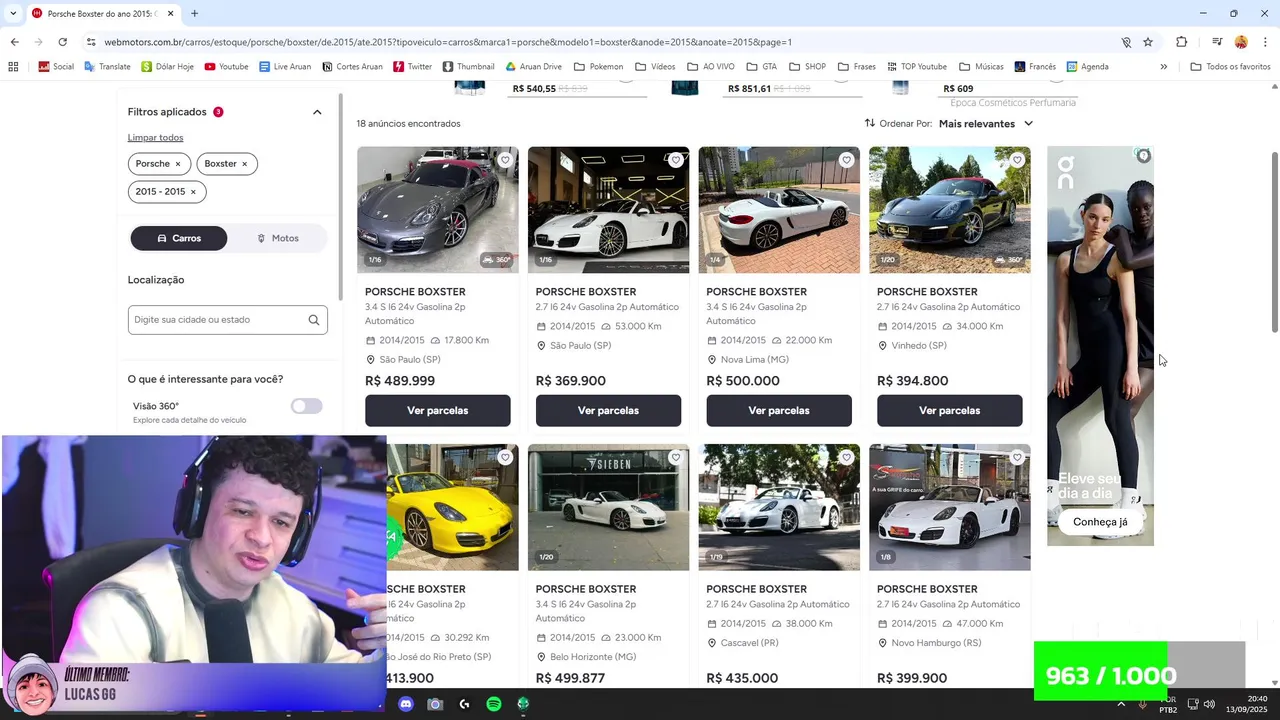Click Ver parcelas for the R$ 489.999 Boxster
Screen dimensions: 1280x720
tap(438, 411)
